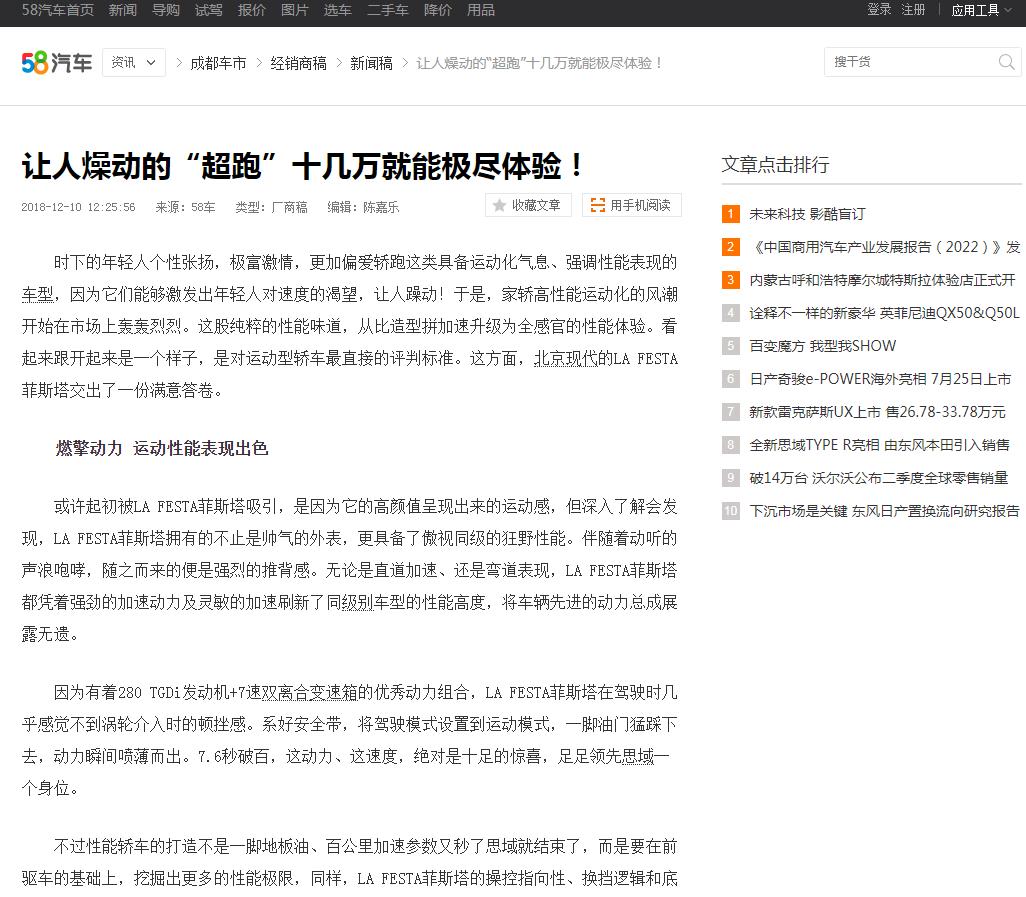
Task: Open ranking item 百变魔方 我型我SHOW
Action: point(823,345)
